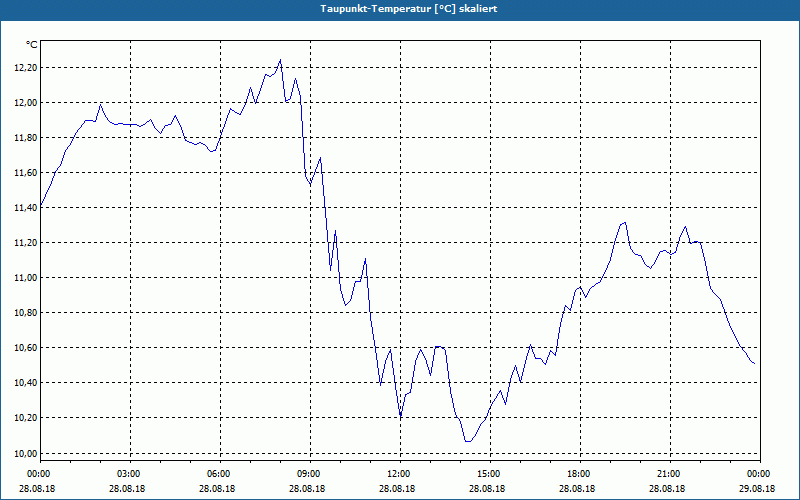This screenshot has width=800, height=500.
Task: Select the y-axis value 11,20
Action: point(24,243)
